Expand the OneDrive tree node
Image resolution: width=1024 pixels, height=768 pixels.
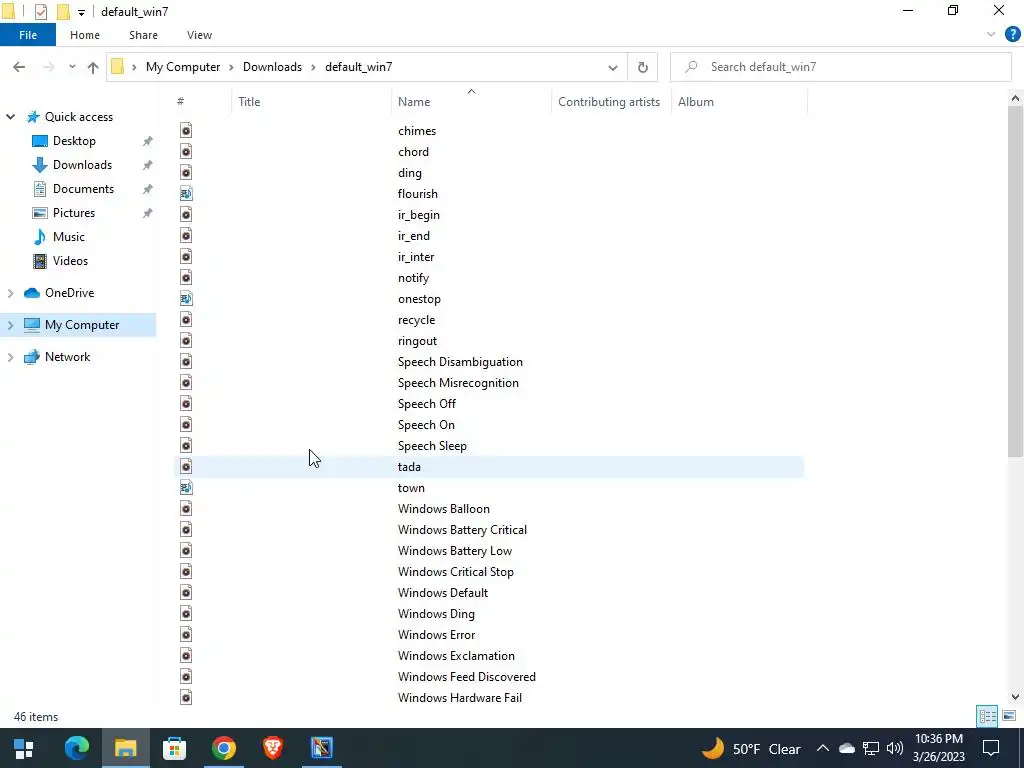click(x=10, y=293)
